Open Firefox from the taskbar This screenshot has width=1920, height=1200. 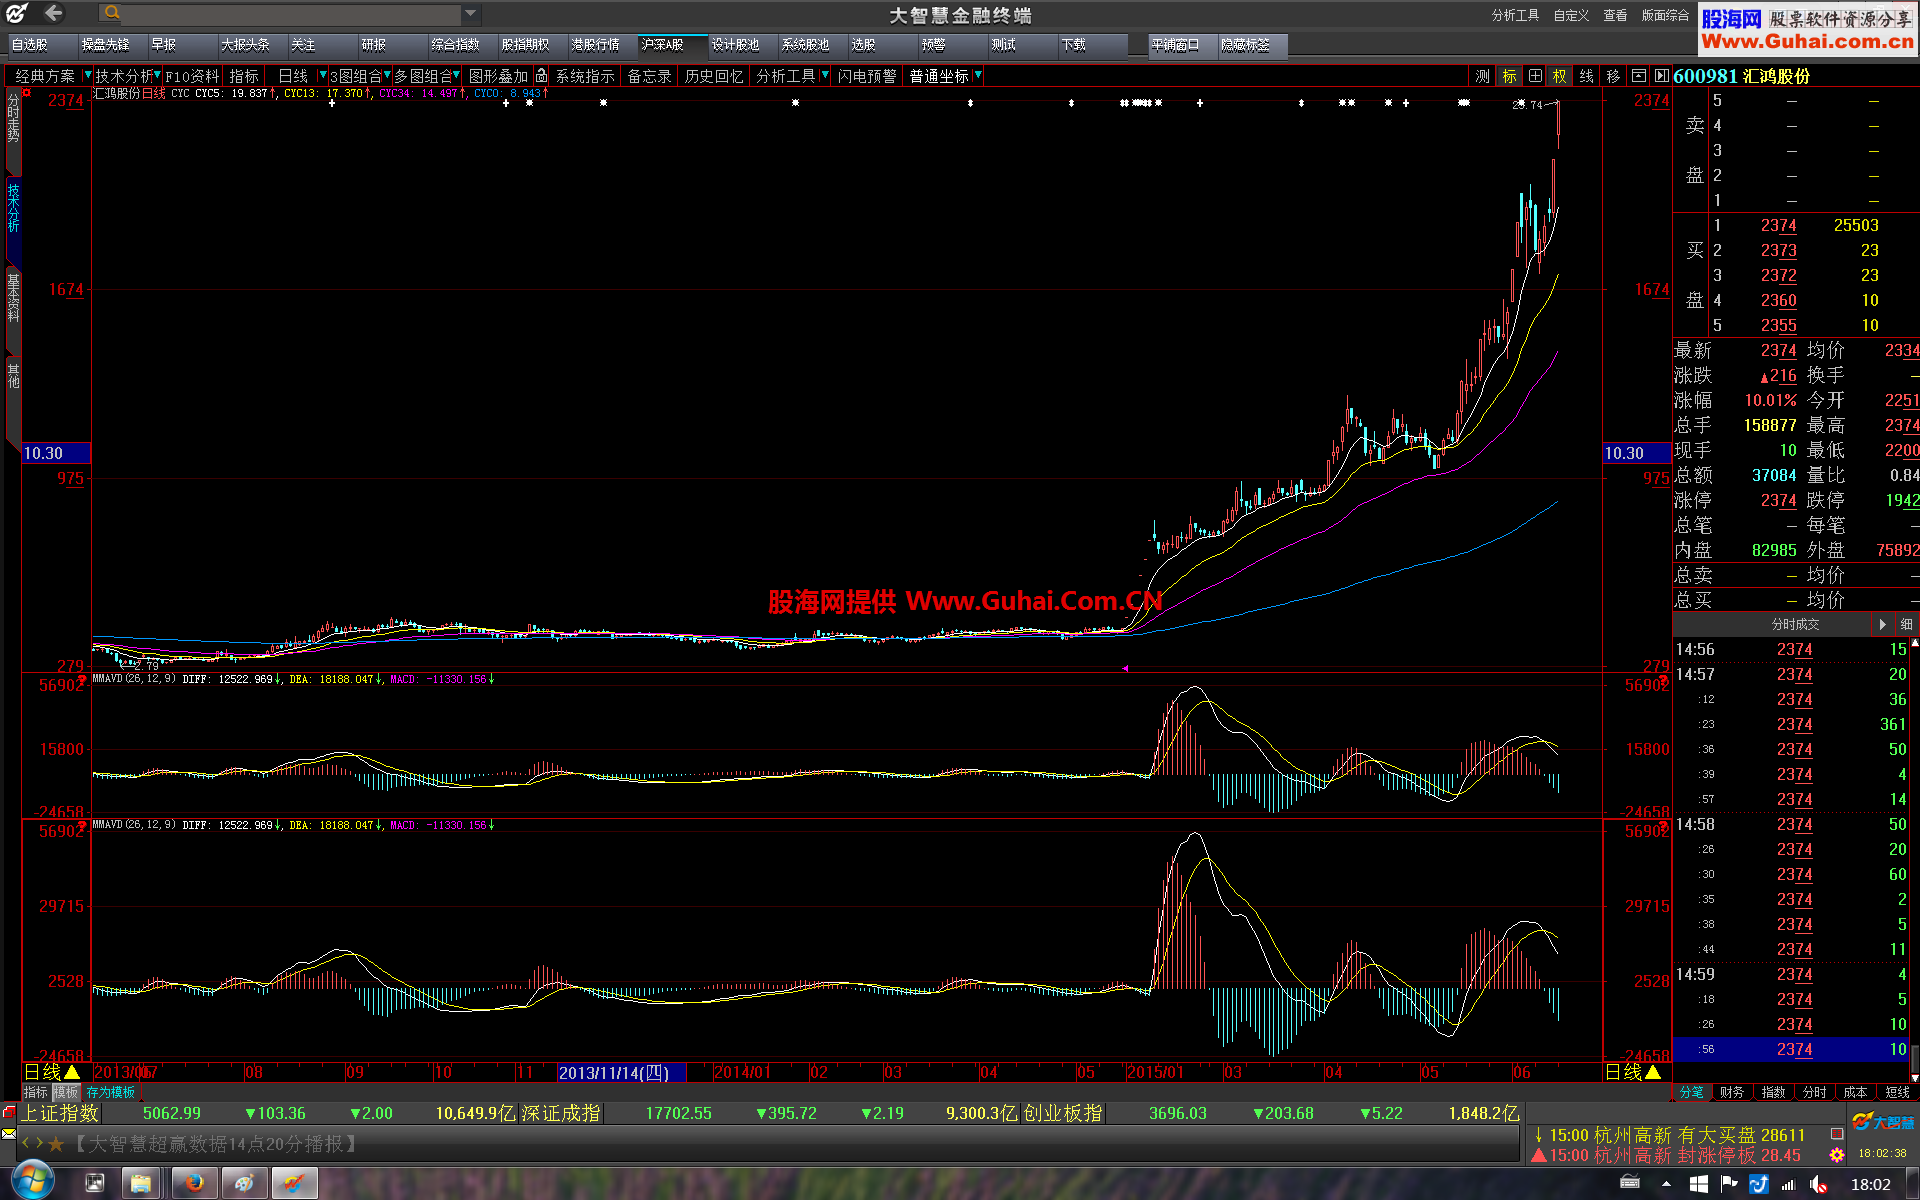[194, 1184]
